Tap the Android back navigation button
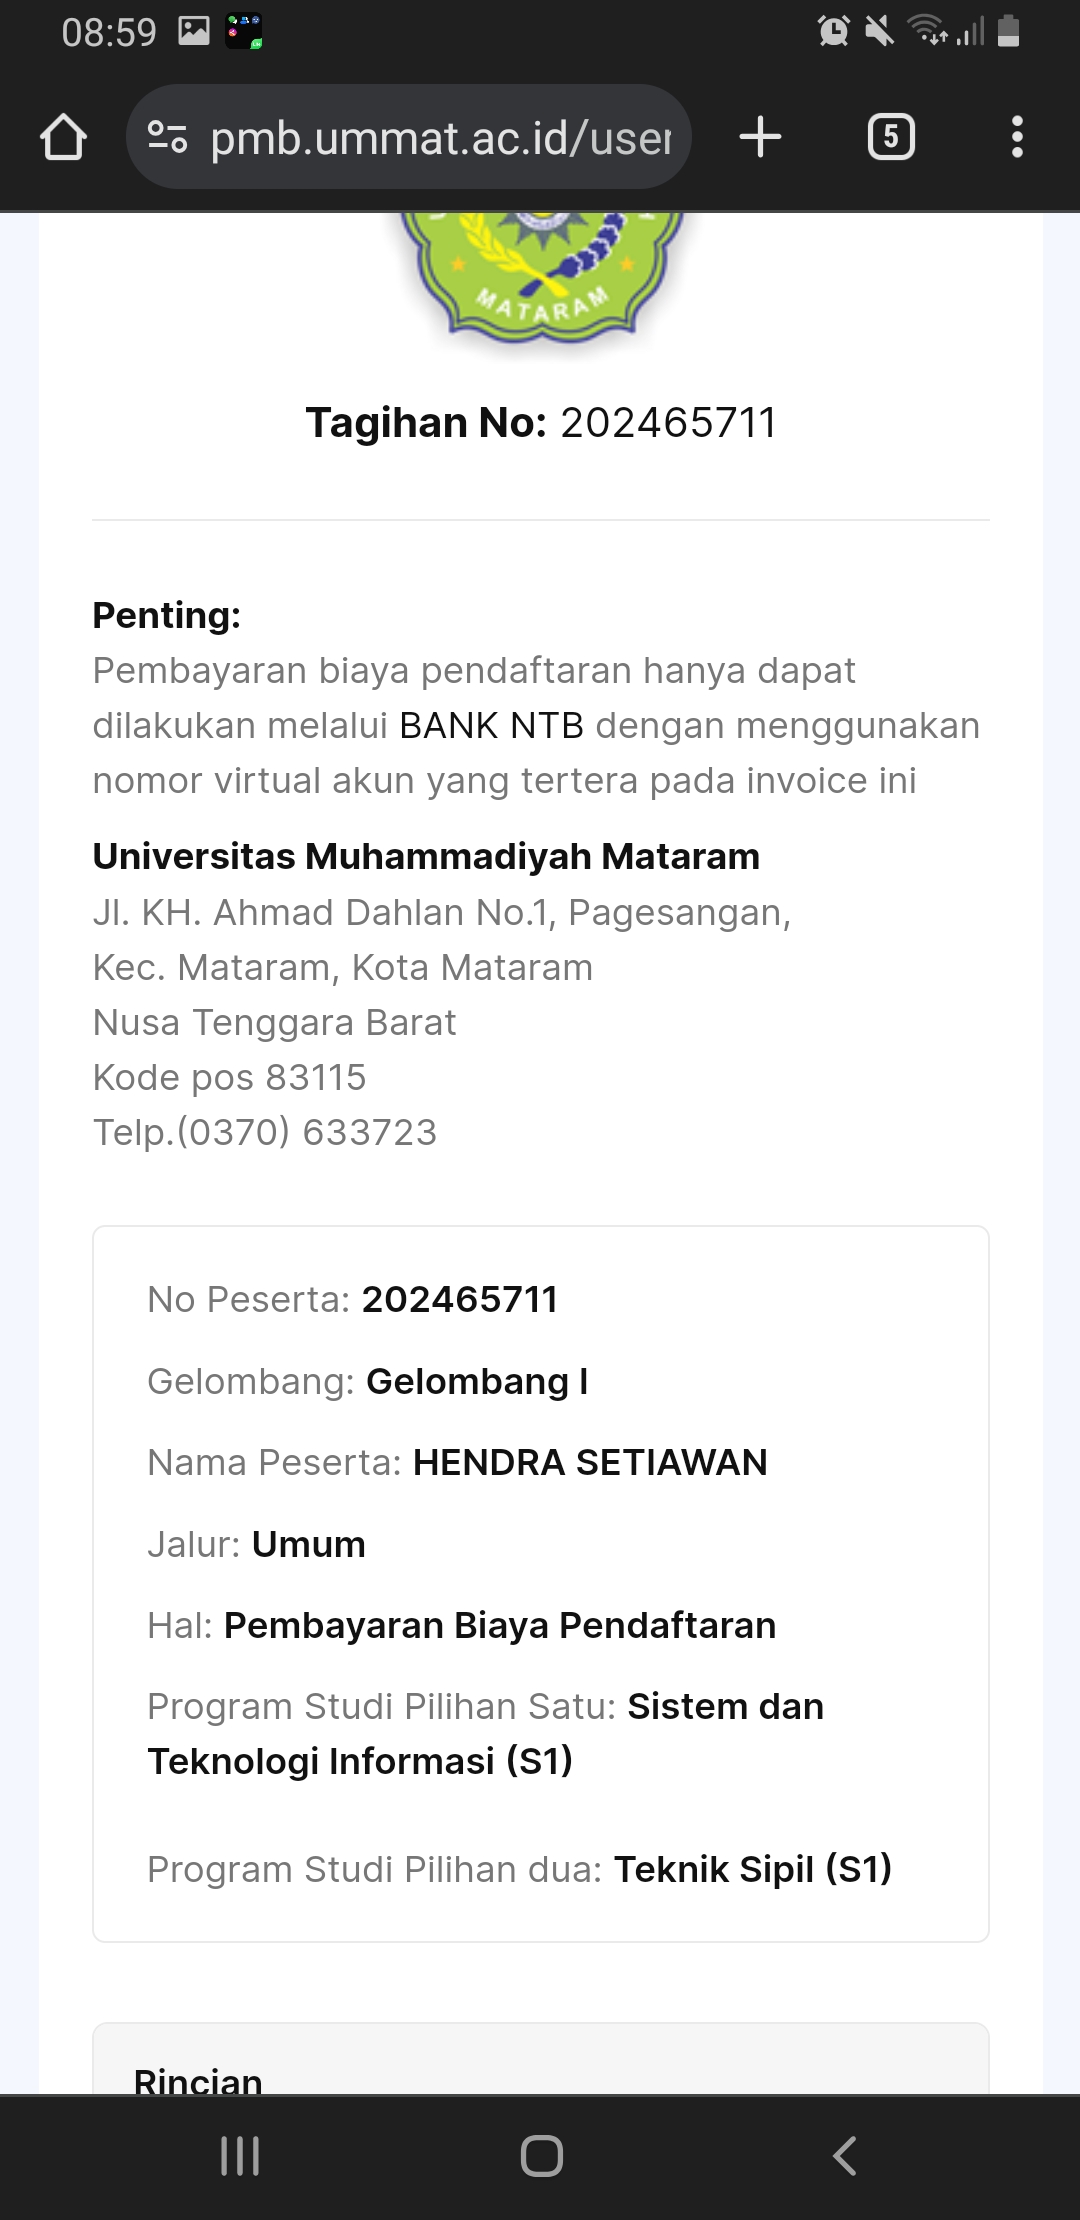The width and height of the screenshot is (1080, 2220). 845,2156
